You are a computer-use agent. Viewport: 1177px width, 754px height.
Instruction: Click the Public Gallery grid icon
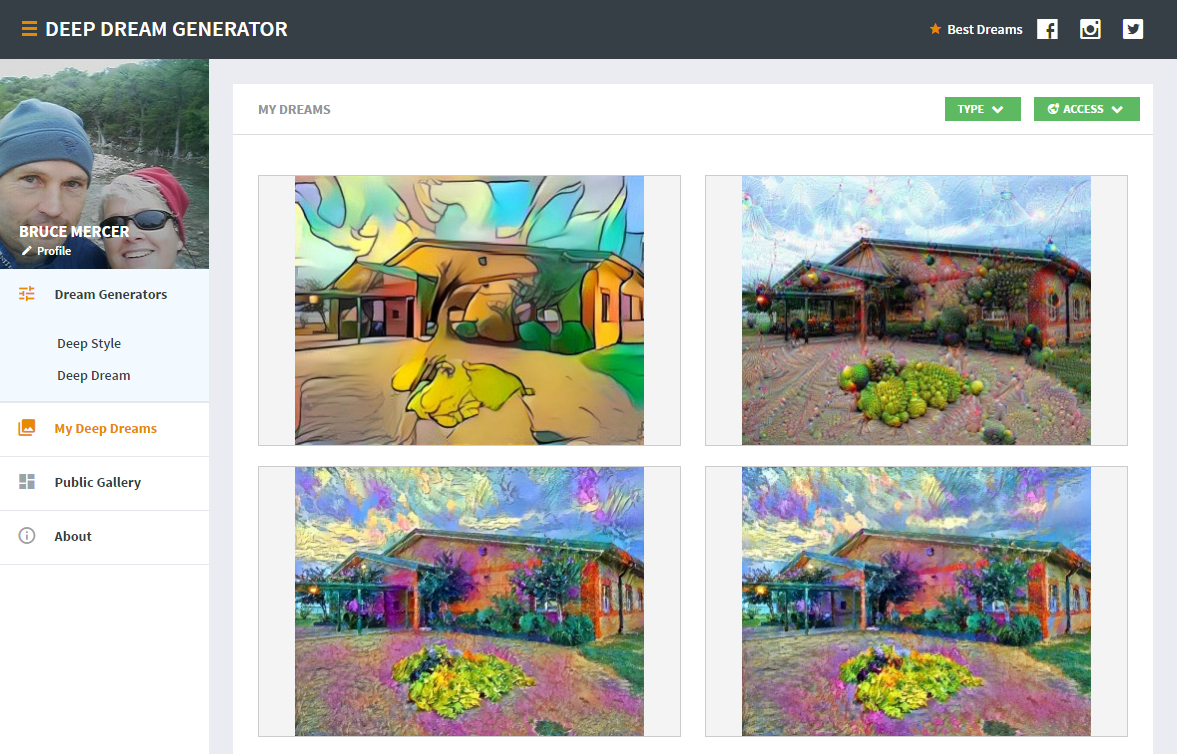click(x=27, y=481)
